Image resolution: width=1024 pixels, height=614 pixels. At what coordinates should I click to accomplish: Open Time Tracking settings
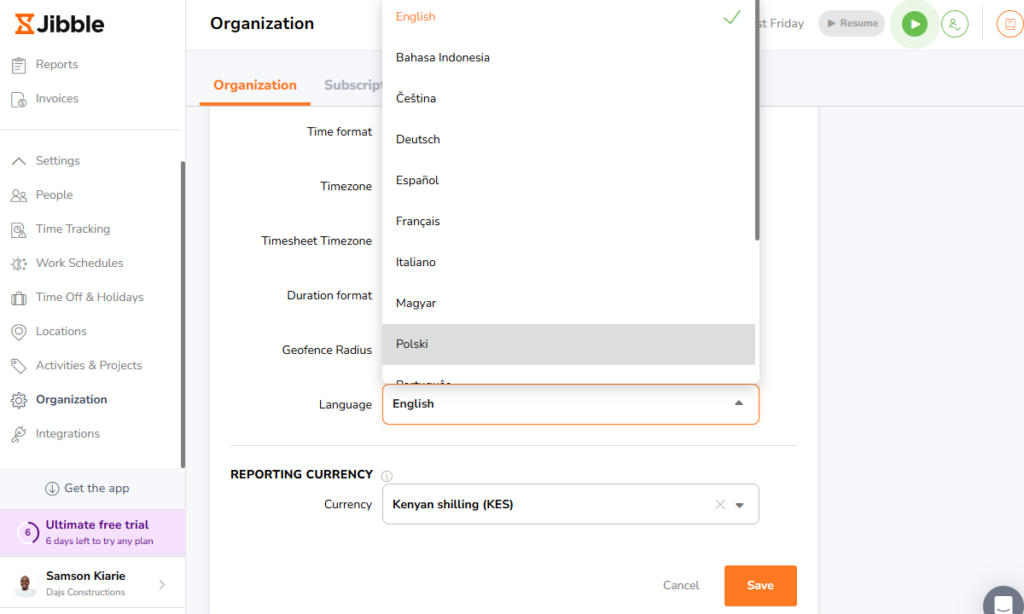click(72, 229)
